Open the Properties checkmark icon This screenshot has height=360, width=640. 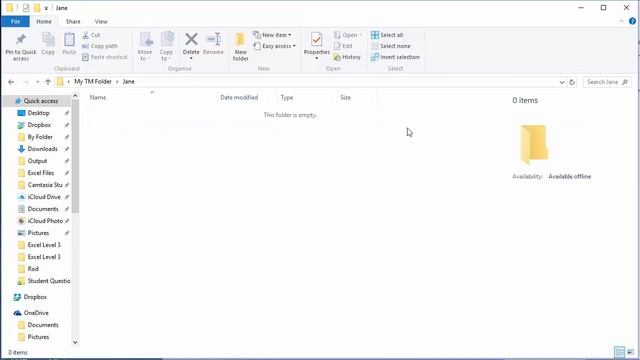coord(316,40)
